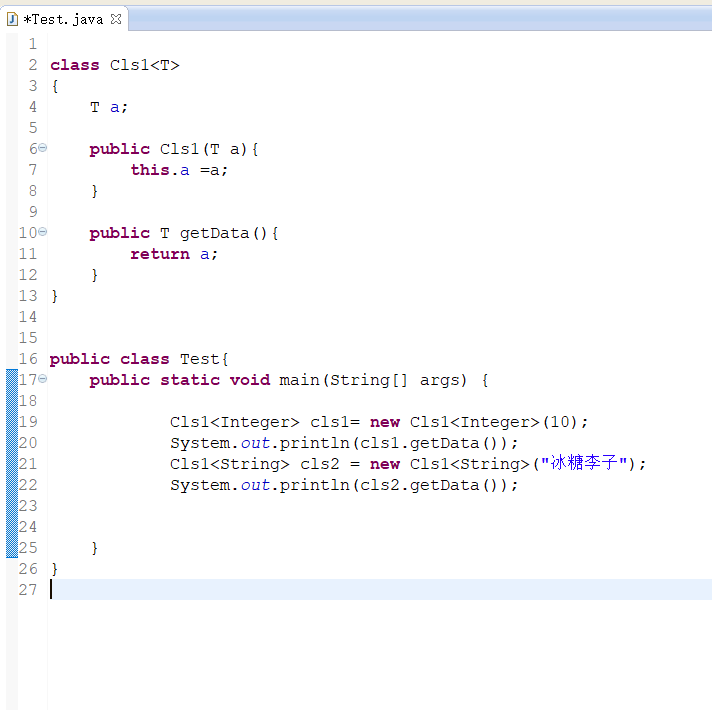712x710 pixels.
Task: Click the 'return' keyword on line 11
Action: click(160, 254)
